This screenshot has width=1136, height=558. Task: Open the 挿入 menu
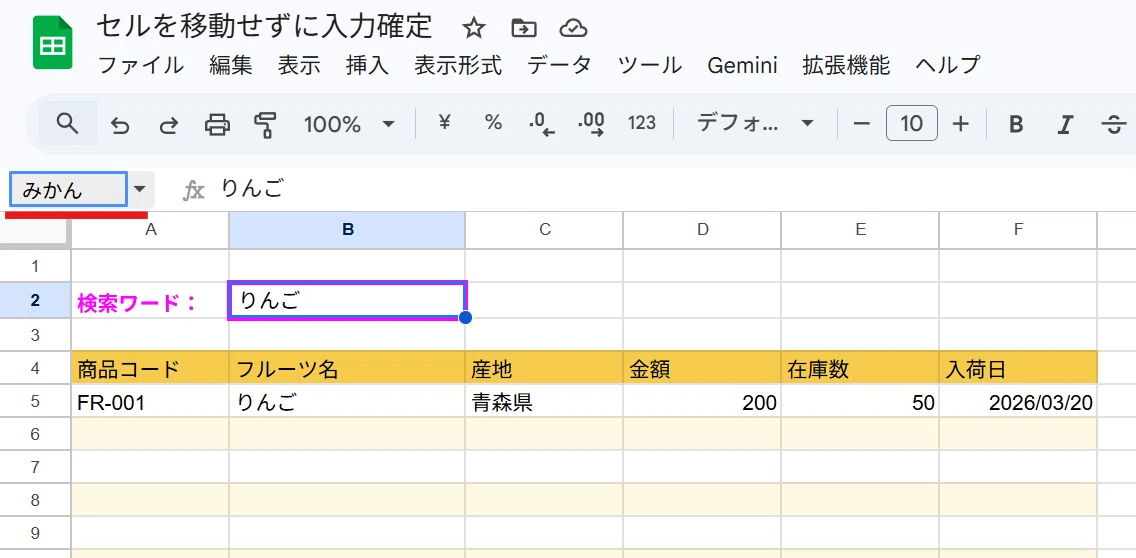367,65
